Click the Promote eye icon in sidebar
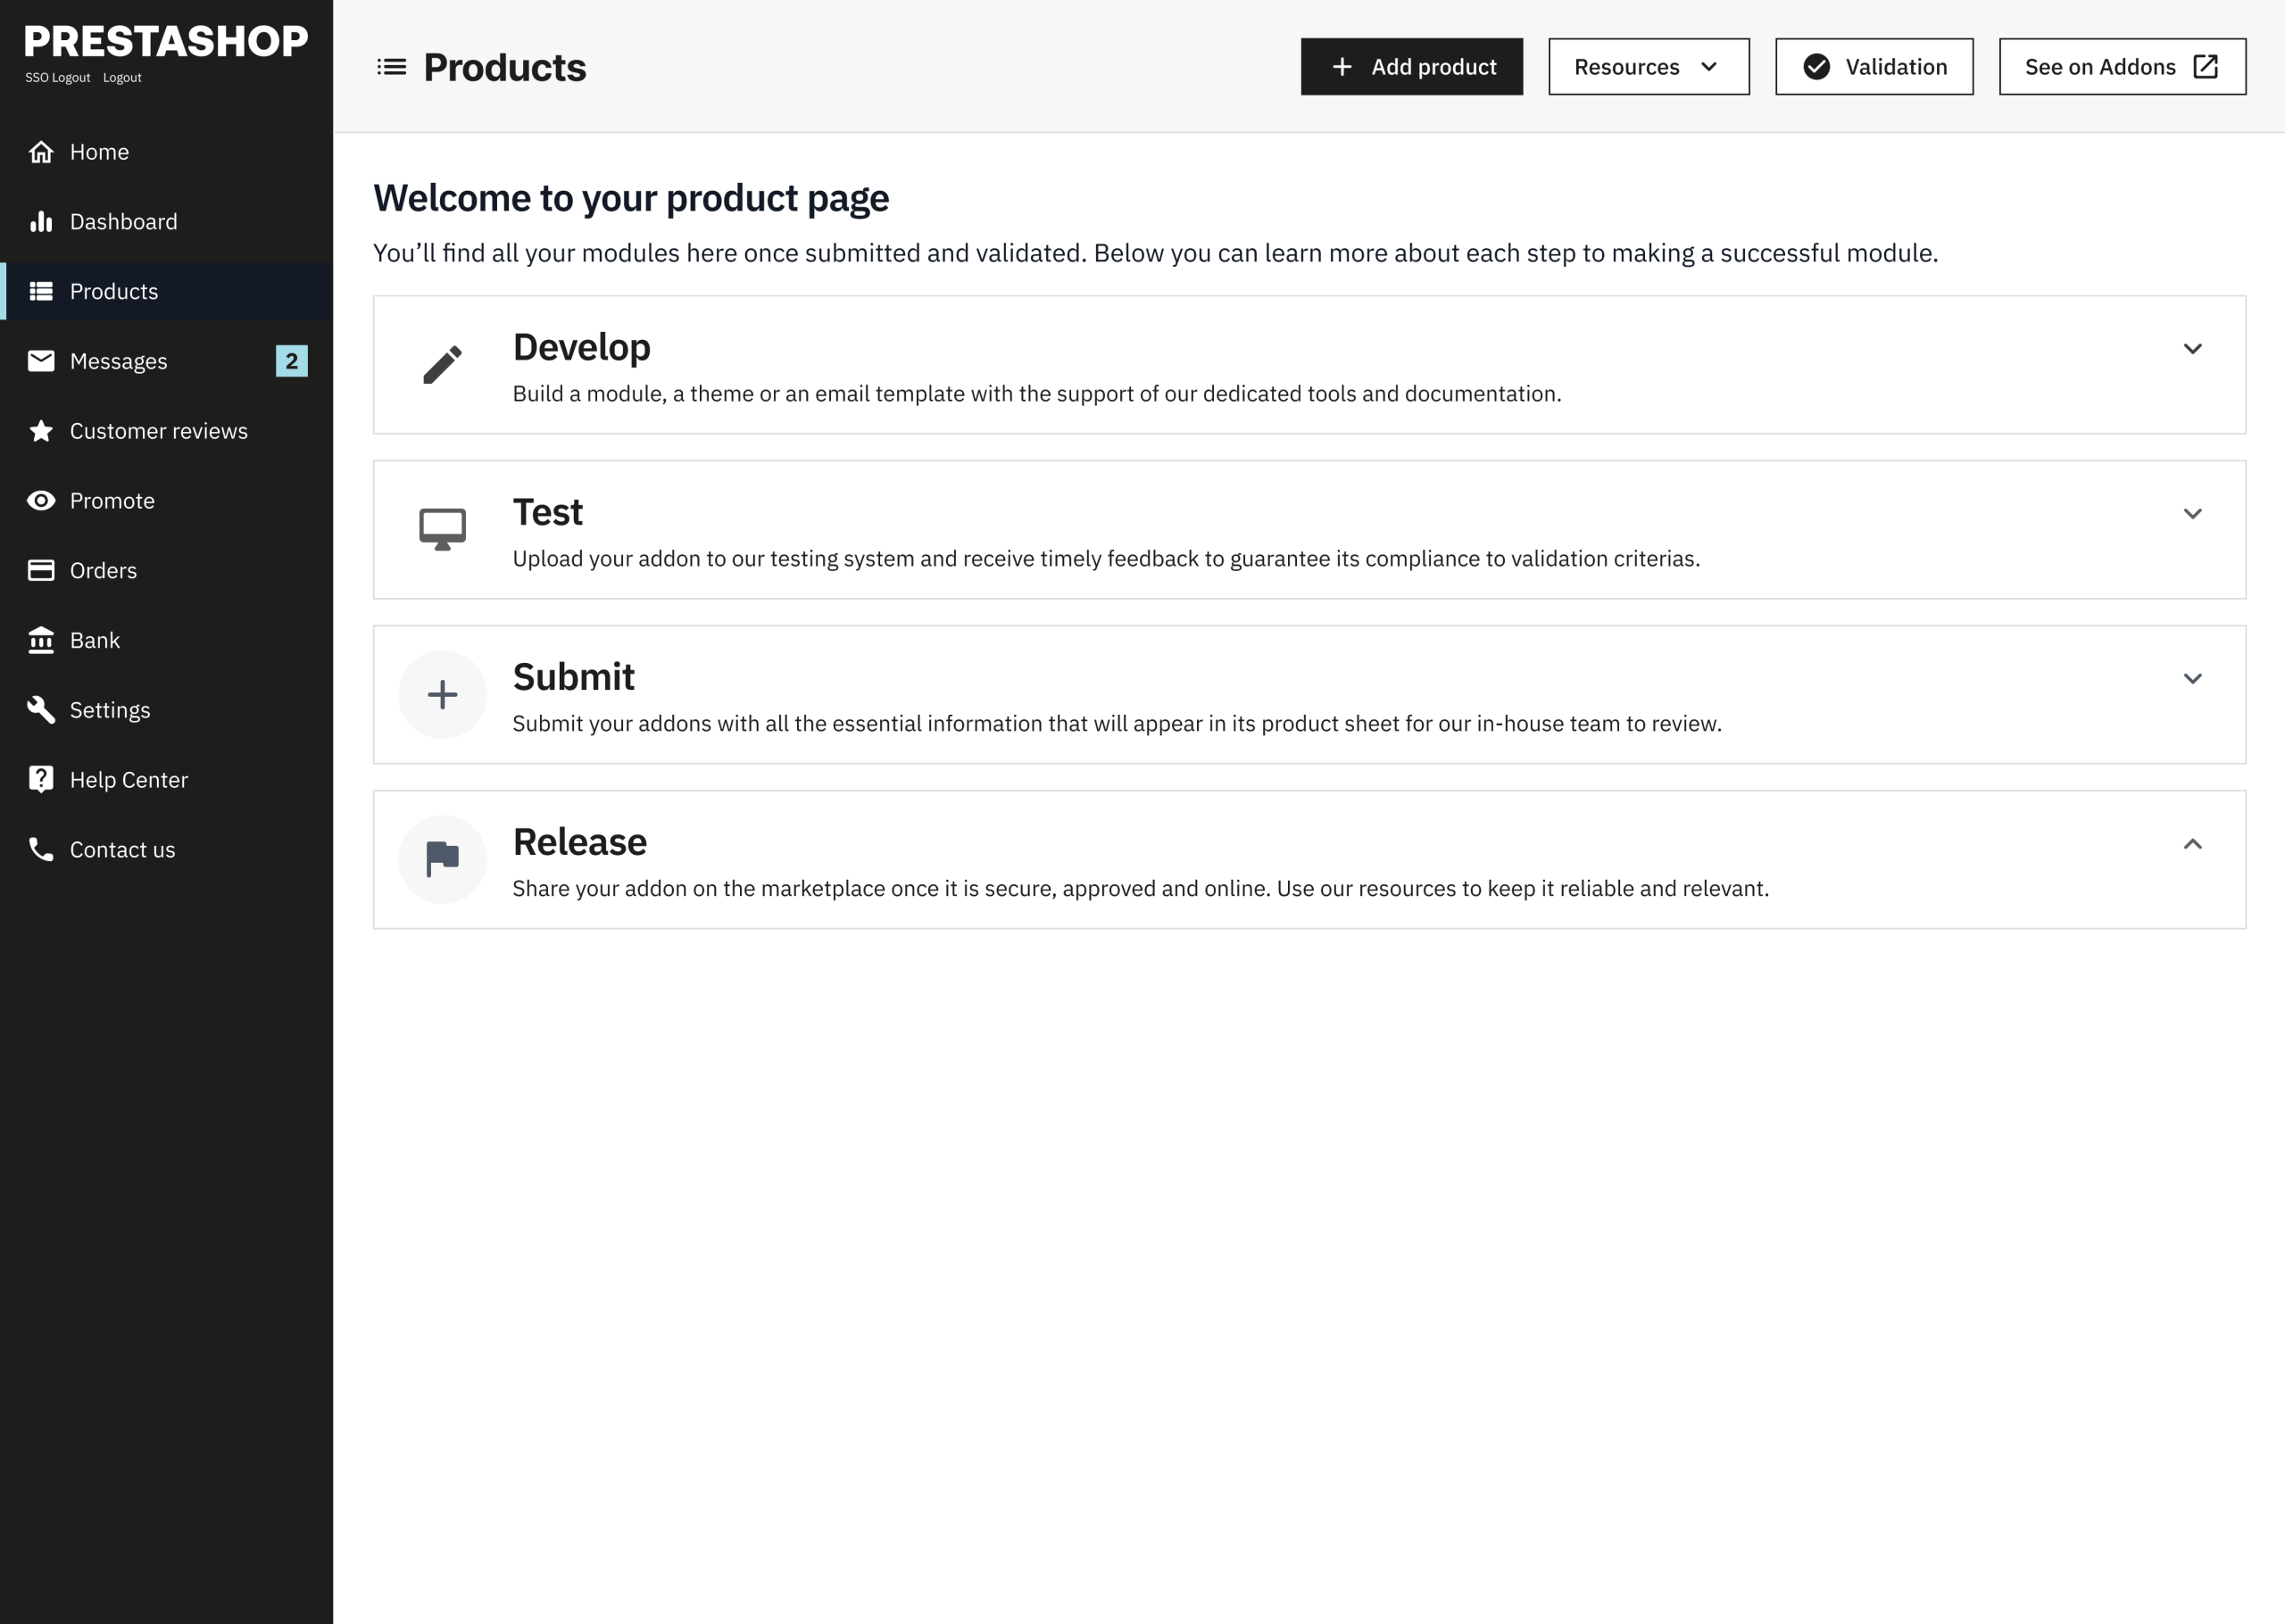Image resolution: width=2285 pixels, height=1624 pixels. [41, 500]
